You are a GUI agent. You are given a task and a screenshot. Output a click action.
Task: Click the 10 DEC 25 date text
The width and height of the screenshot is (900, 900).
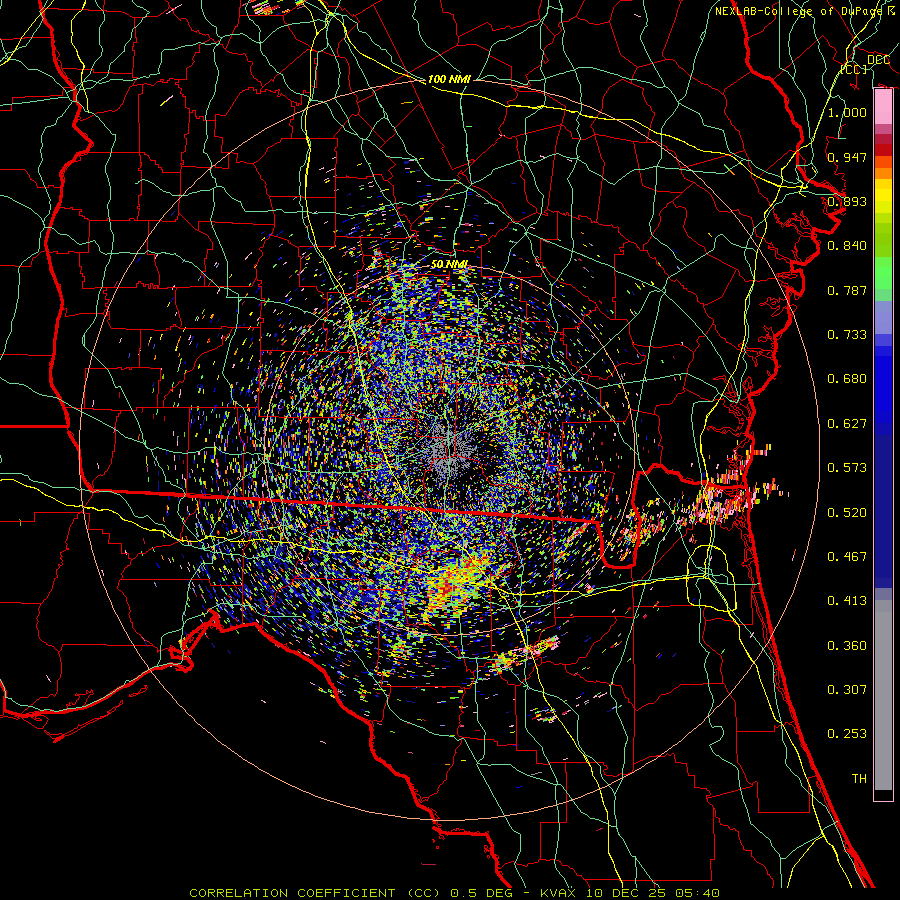pyautogui.click(x=628, y=893)
